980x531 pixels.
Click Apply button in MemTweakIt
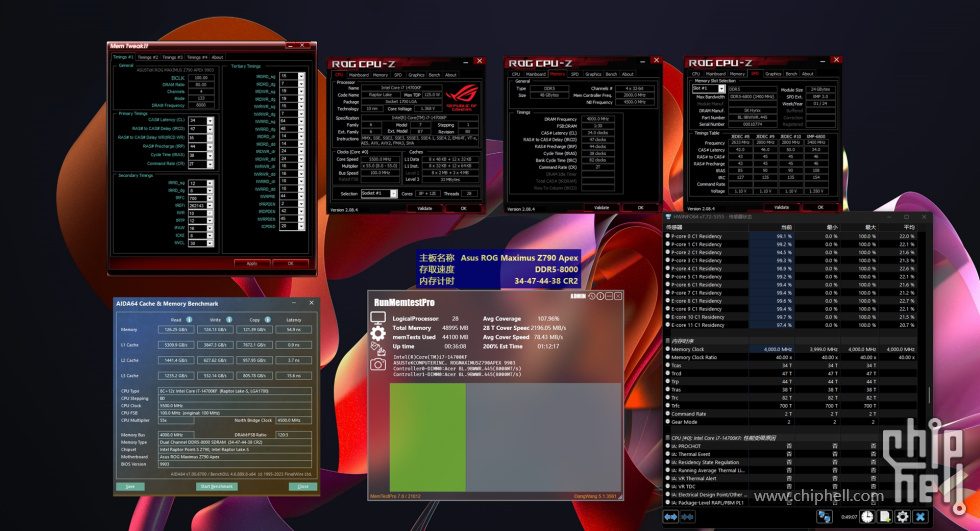[x=252, y=264]
